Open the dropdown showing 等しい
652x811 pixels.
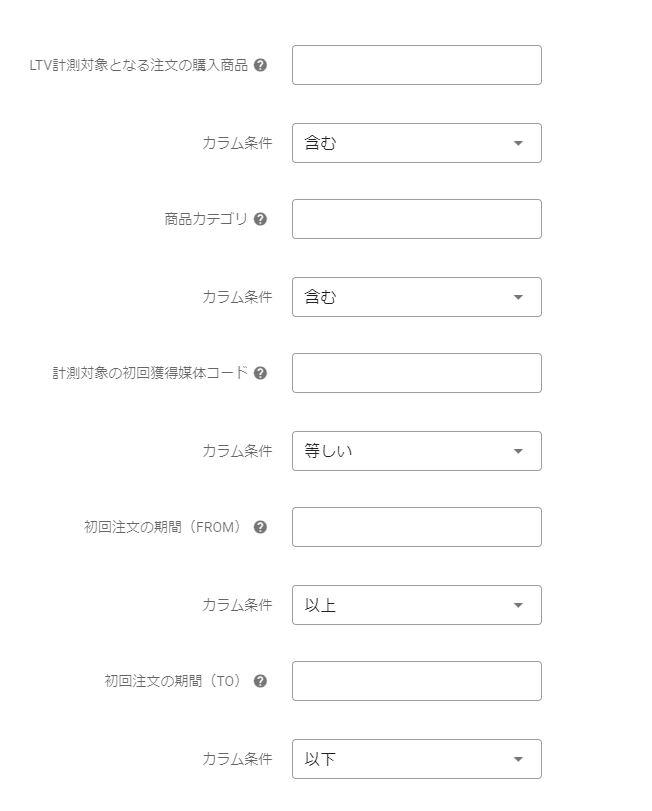[x=416, y=451]
